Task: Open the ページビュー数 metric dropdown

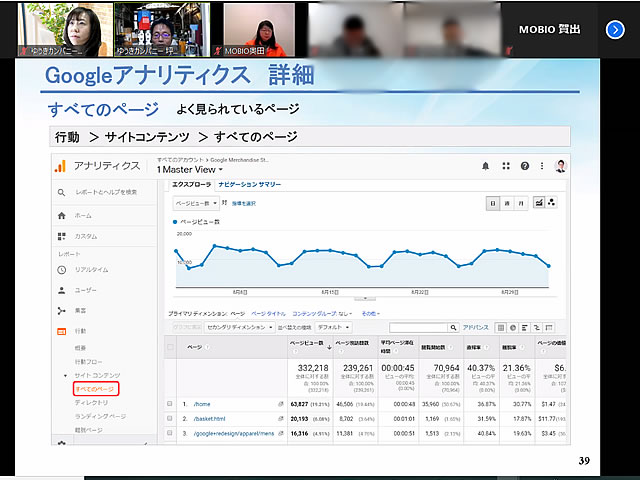Action: coord(196,203)
